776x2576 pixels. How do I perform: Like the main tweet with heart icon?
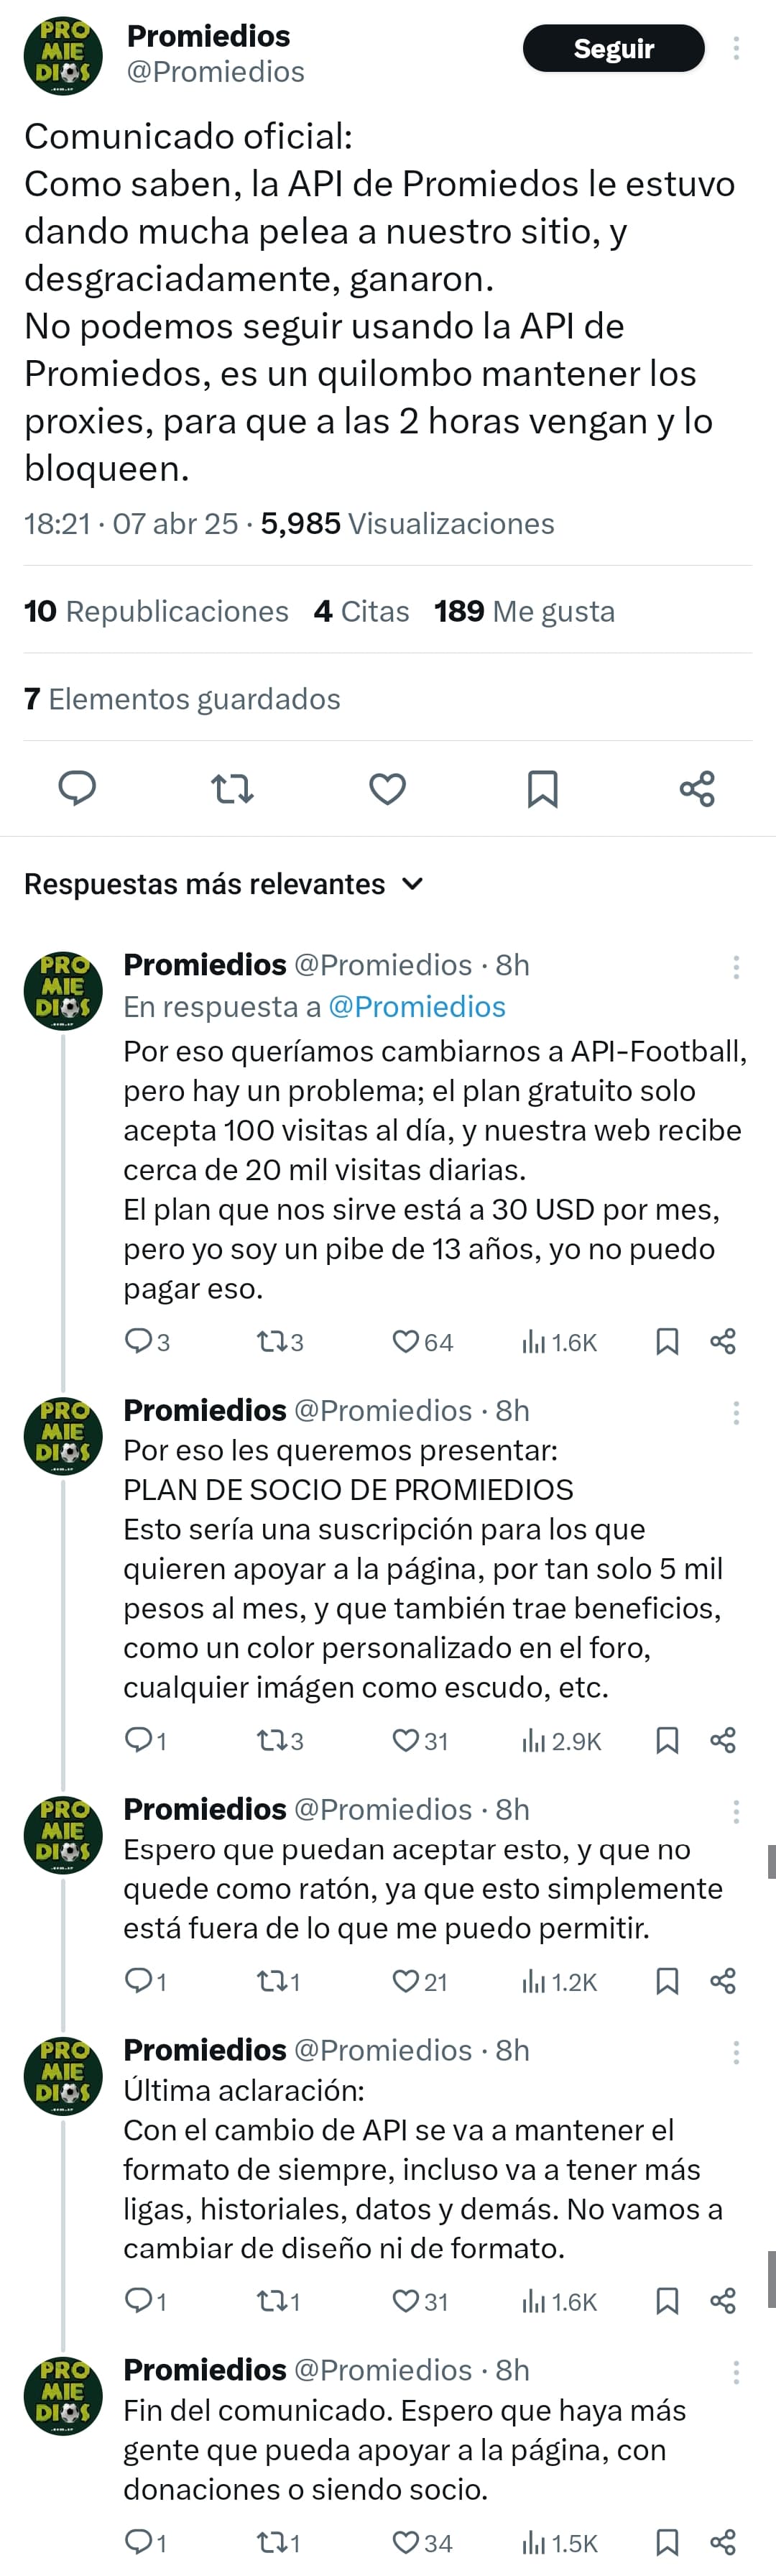click(x=387, y=789)
